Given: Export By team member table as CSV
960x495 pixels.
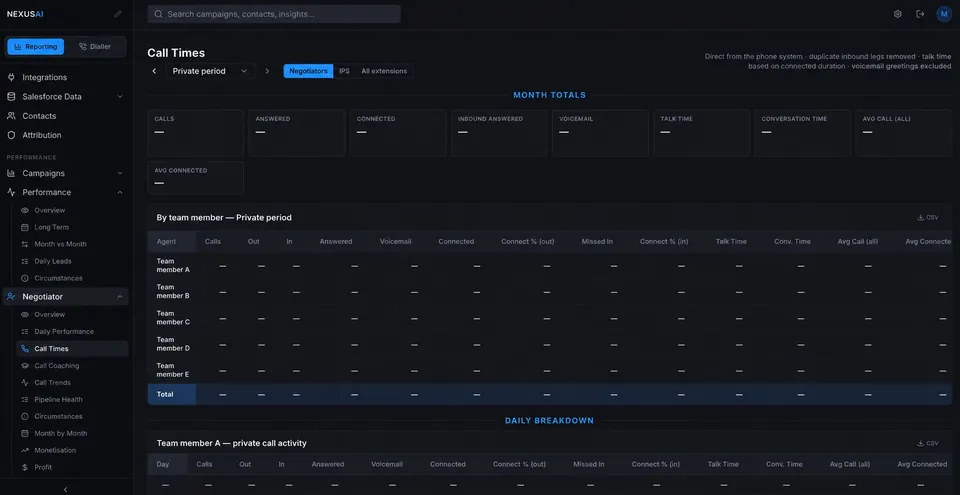Looking at the screenshot, I should [x=928, y=217].
